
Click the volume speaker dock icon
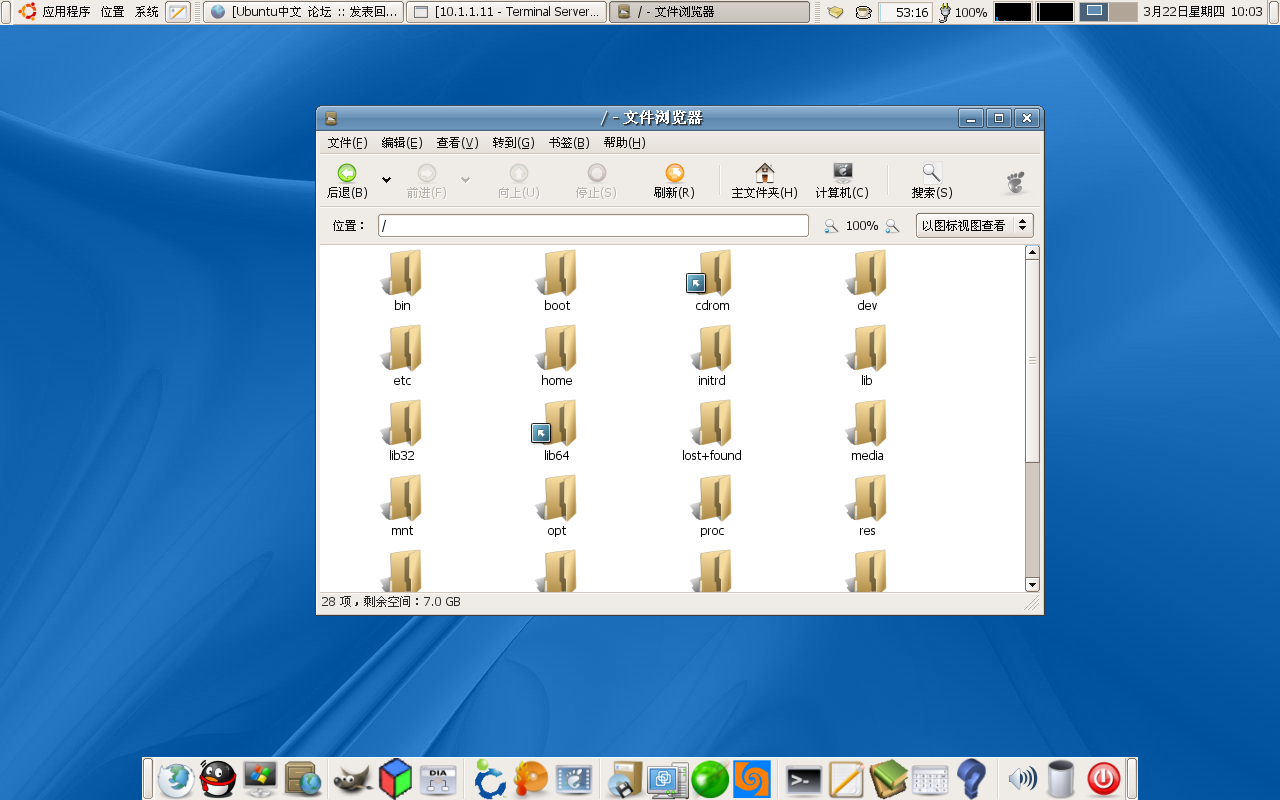pyautogui.click(x=1022, y=778)
